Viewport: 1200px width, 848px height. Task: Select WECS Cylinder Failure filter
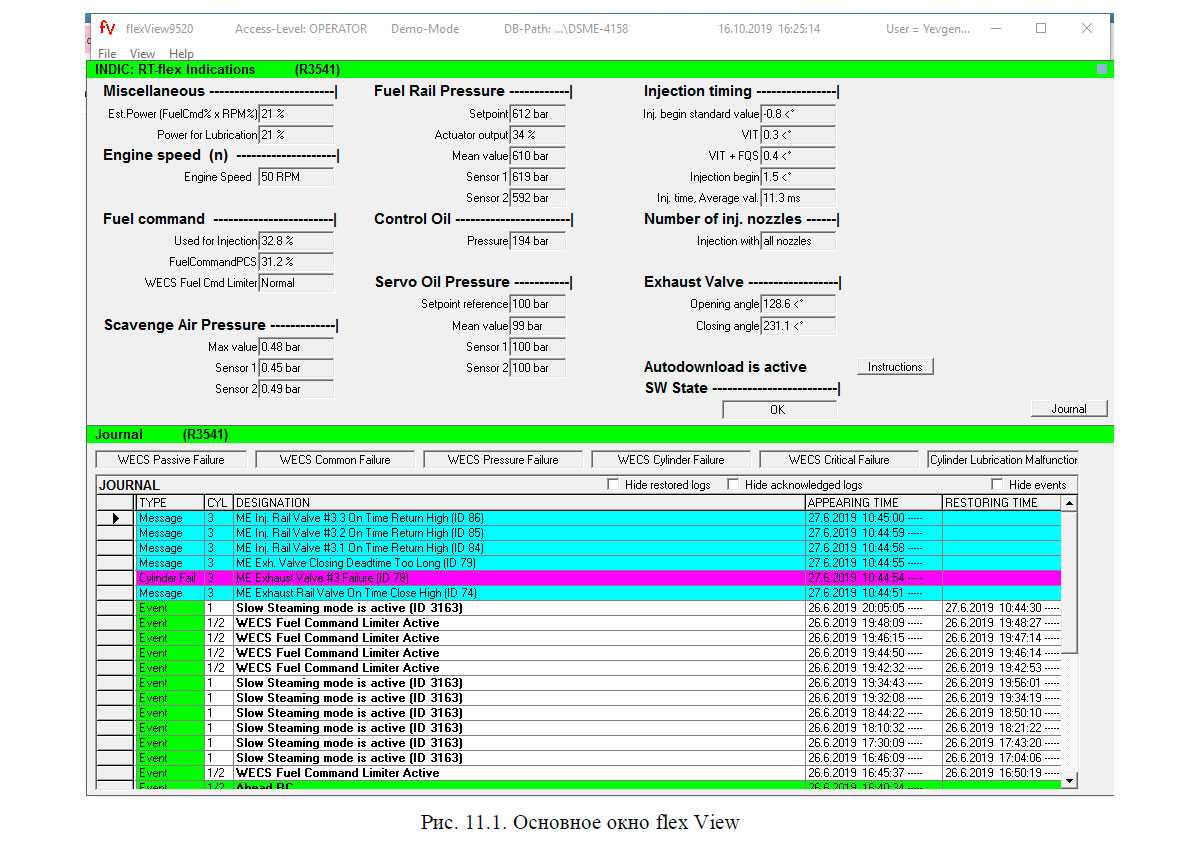[671, 460]
